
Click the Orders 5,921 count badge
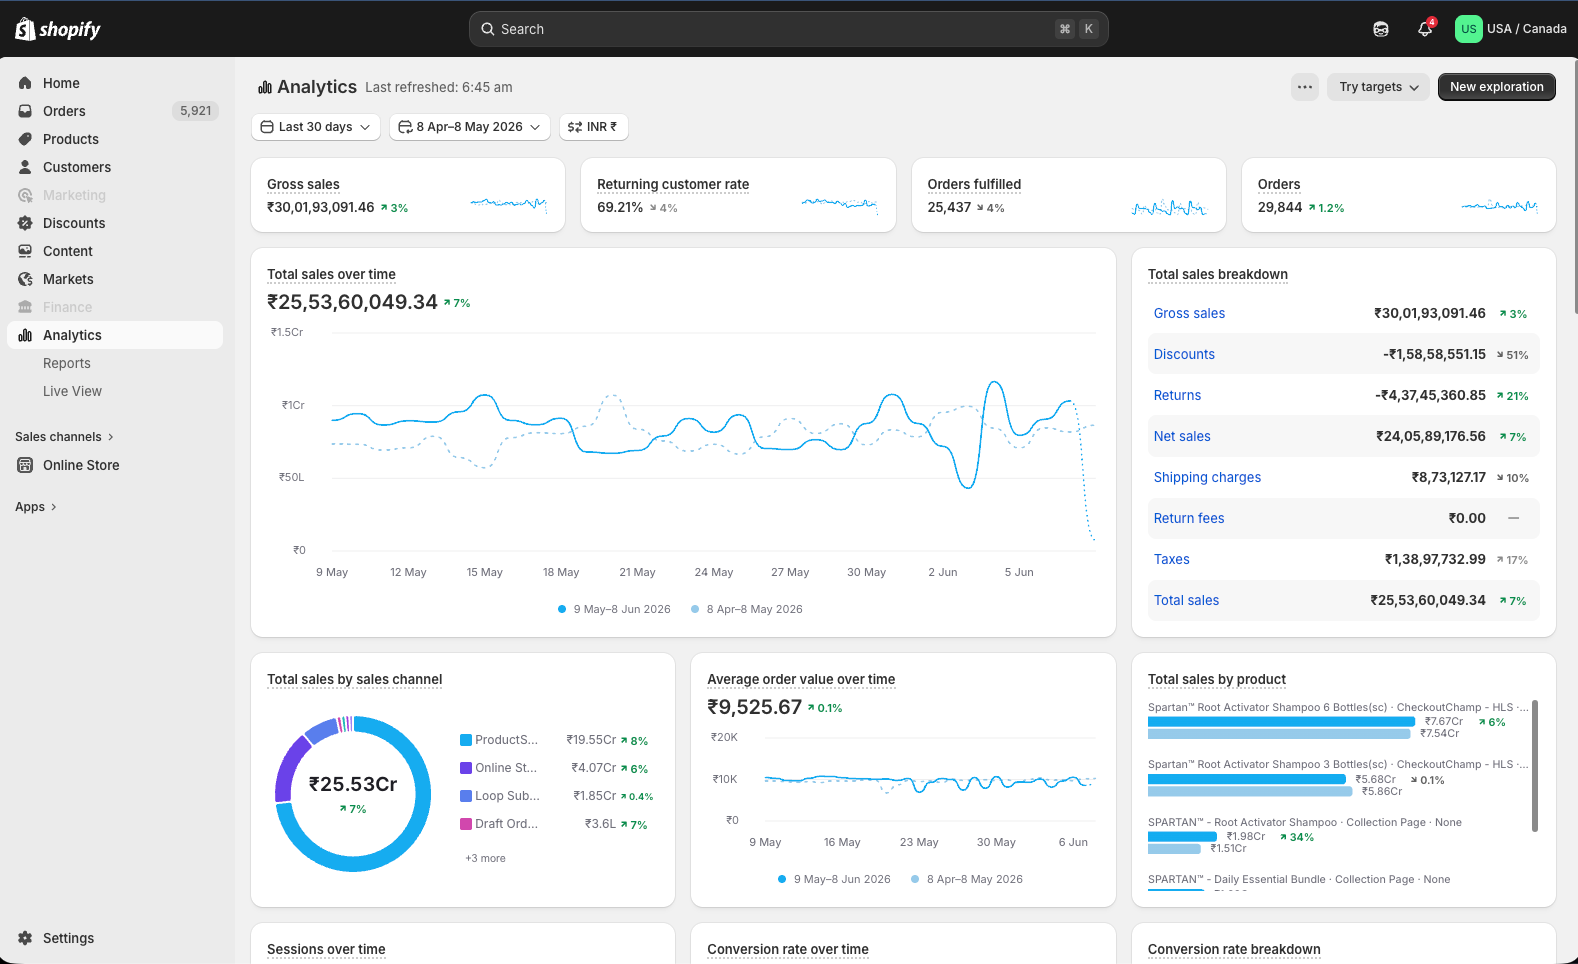195,111
